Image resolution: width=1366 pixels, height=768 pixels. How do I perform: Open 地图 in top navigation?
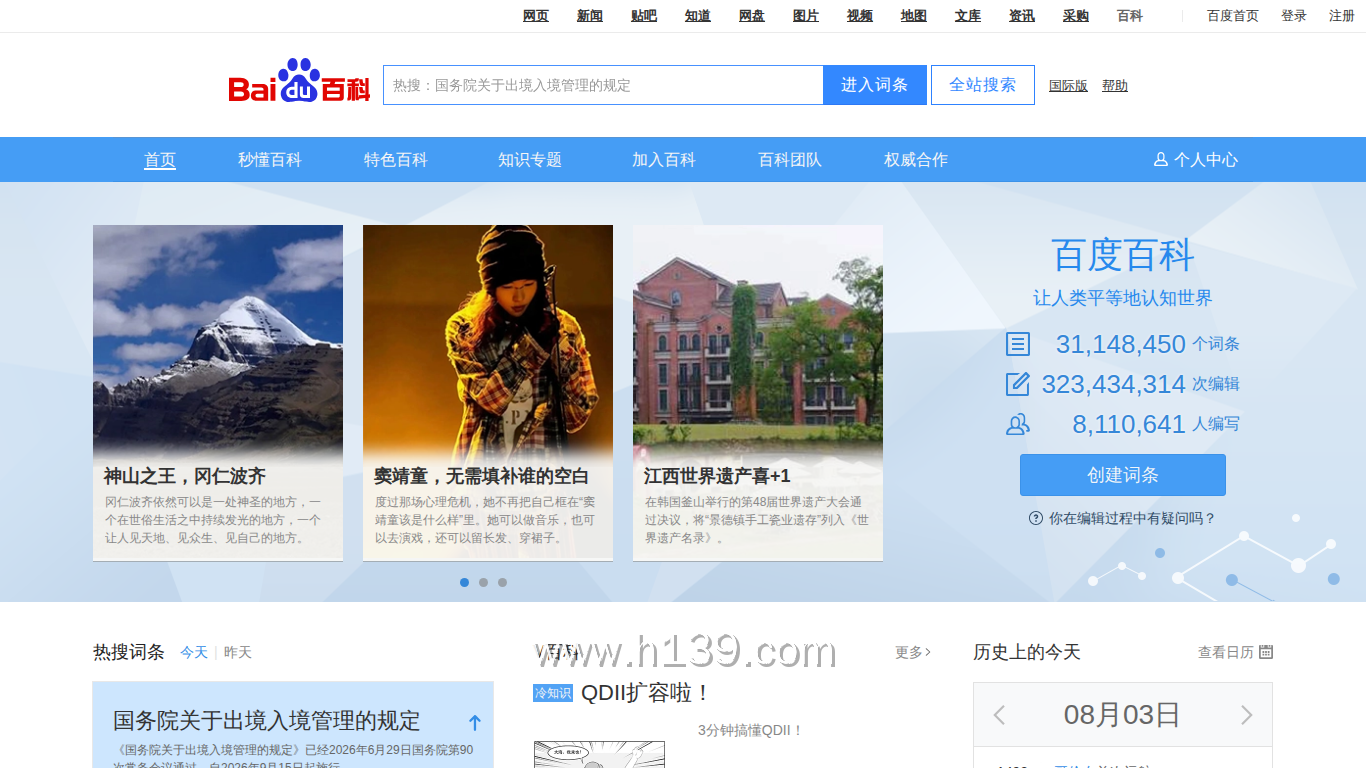pyautogui.click(x=914, y=16)
